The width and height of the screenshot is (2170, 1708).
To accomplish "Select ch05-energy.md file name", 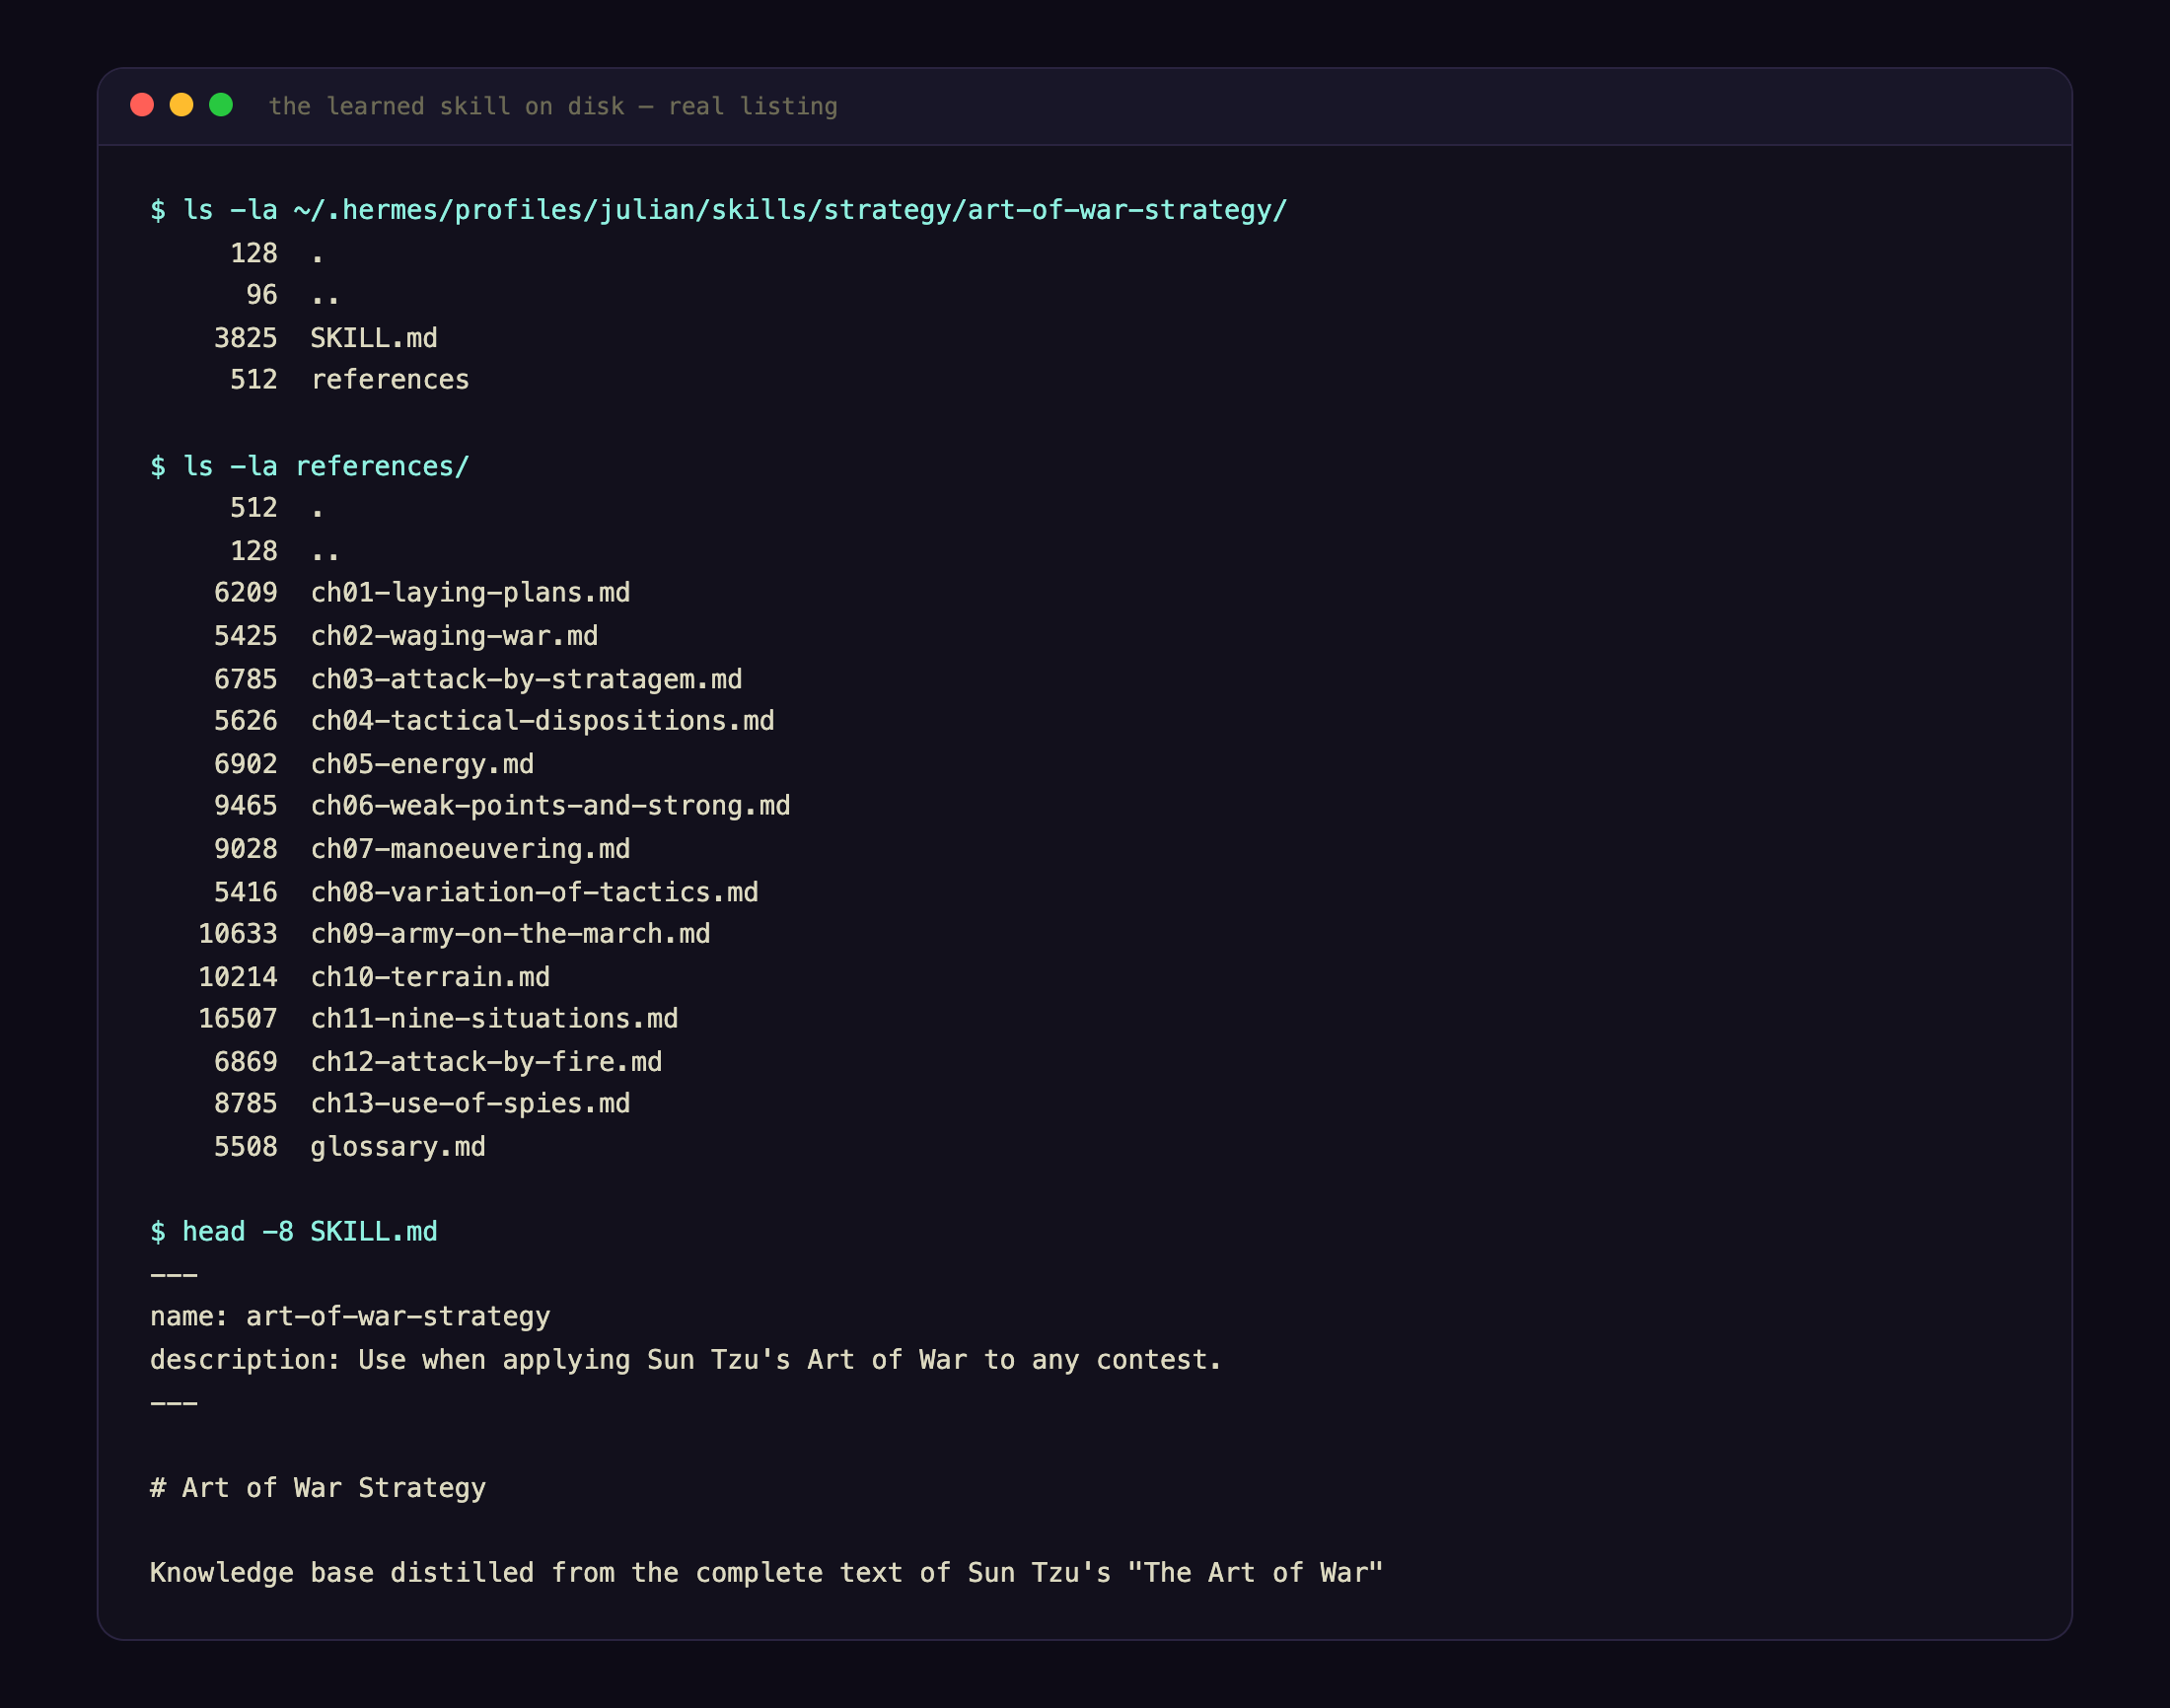I will [422, 764].
